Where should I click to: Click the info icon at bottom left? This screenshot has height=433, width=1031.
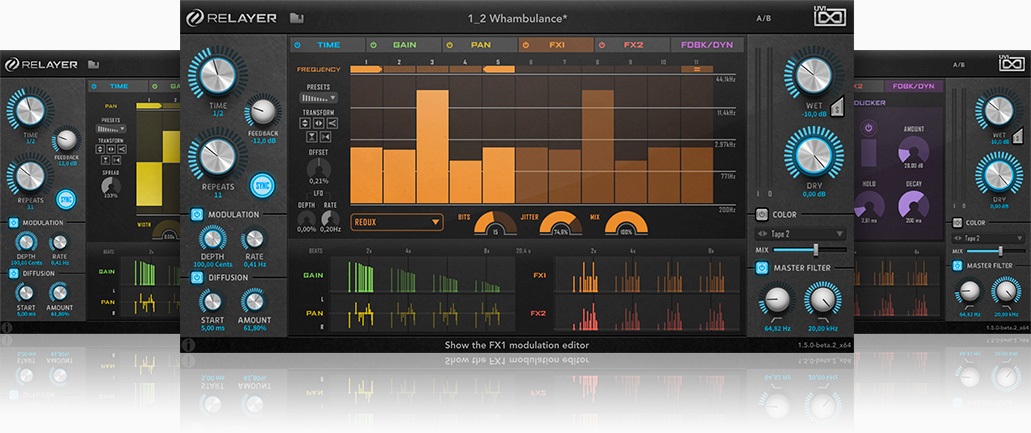point(189,346)
